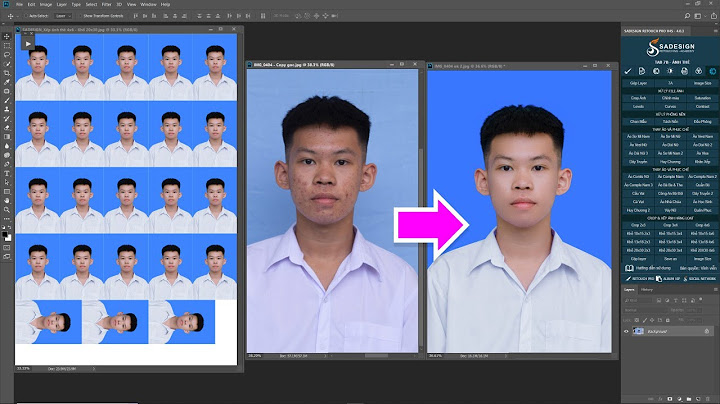The height and width of the screenshot is (404, 720).
Task: Click horizontal scrollbar of middle photo window
Action: pos(376,356)
